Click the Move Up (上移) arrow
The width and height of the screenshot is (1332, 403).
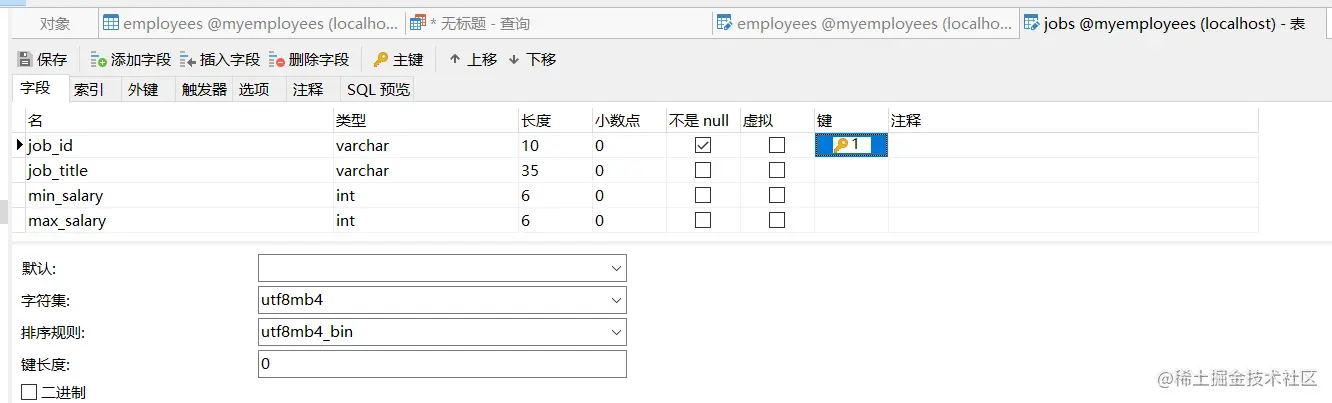pyautogui.click(x=455, y=60)
